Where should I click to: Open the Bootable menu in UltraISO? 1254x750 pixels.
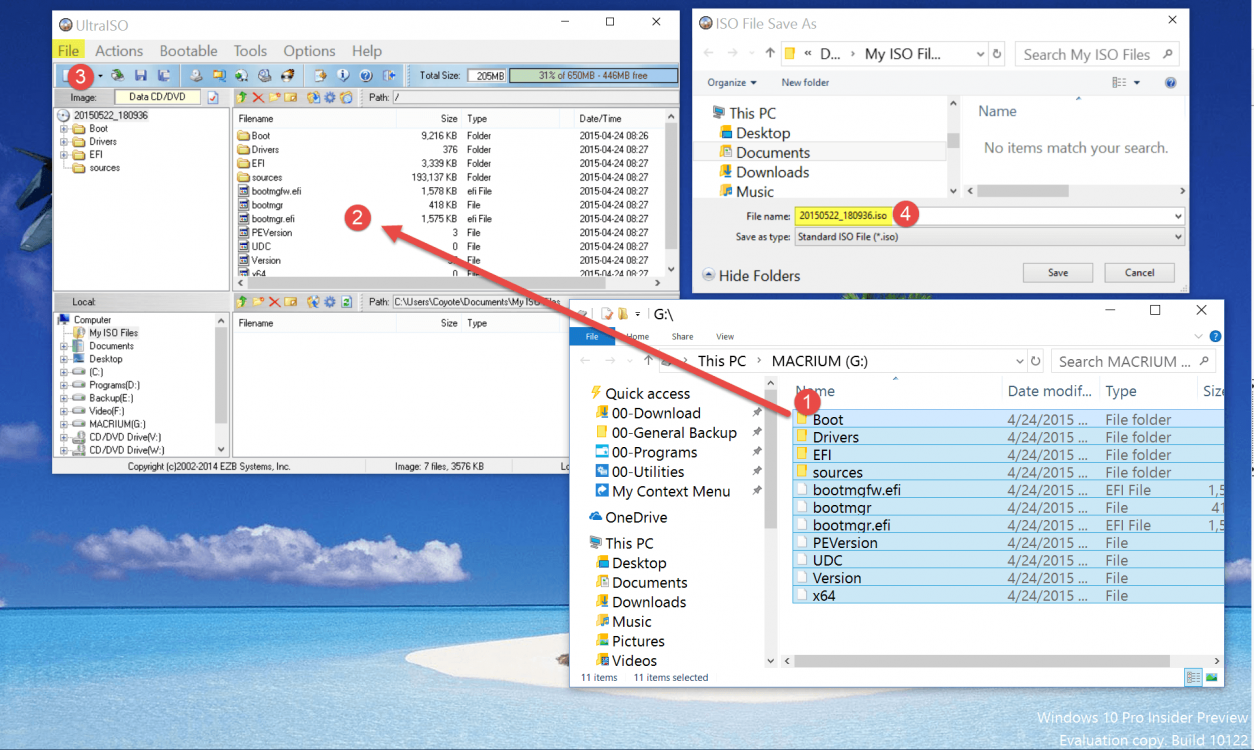tap(188, 51)
